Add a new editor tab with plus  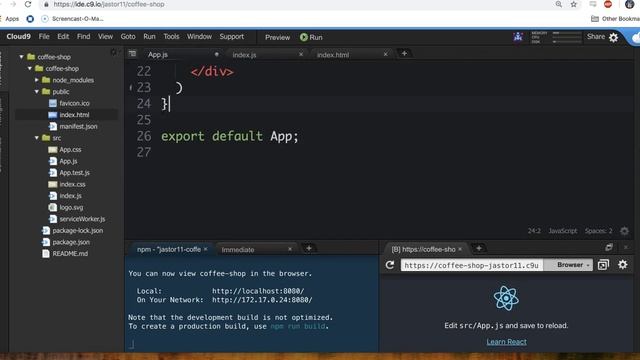point(404,53)
